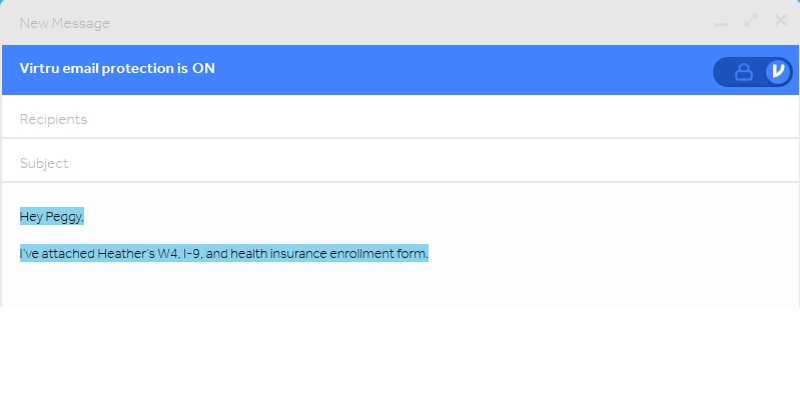
Task: Click the Virtru V logo knob
Action: coord(778,71)
